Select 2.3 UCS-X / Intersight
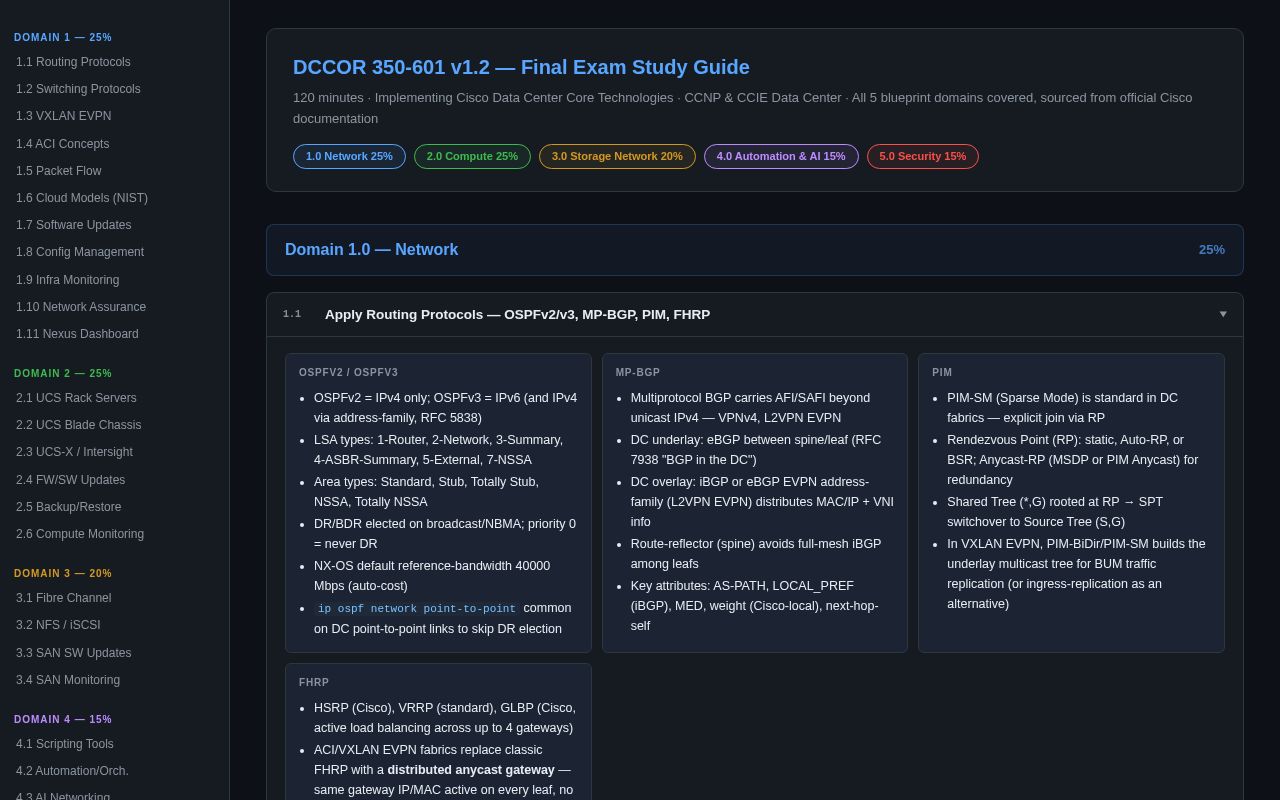Viewport: 1280px width, 800px height. click(74, 452)
